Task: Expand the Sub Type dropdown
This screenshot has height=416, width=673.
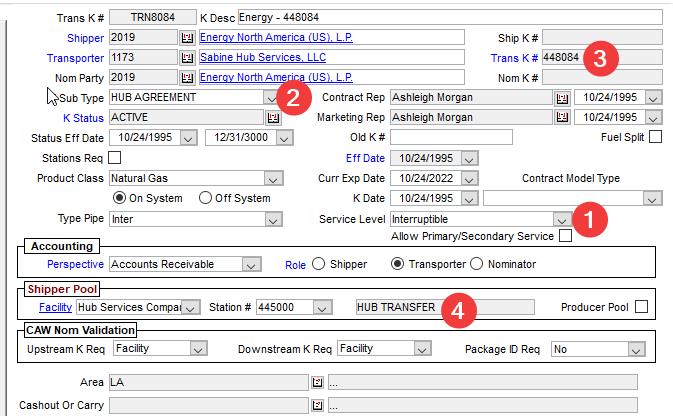Action: point(270,98)
